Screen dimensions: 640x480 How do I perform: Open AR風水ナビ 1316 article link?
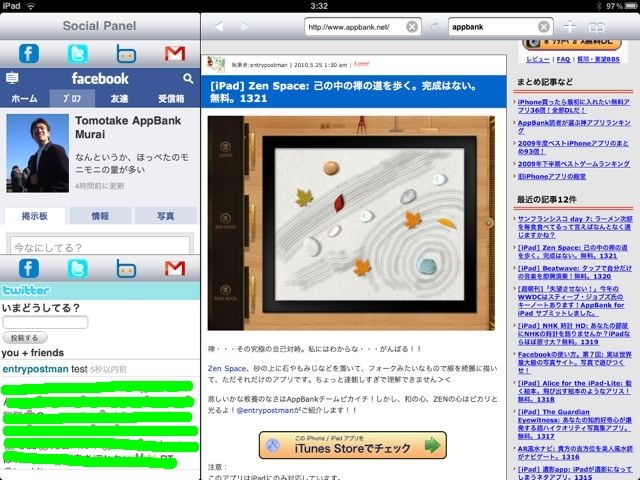pyautogui.click(x=575, y=453)
